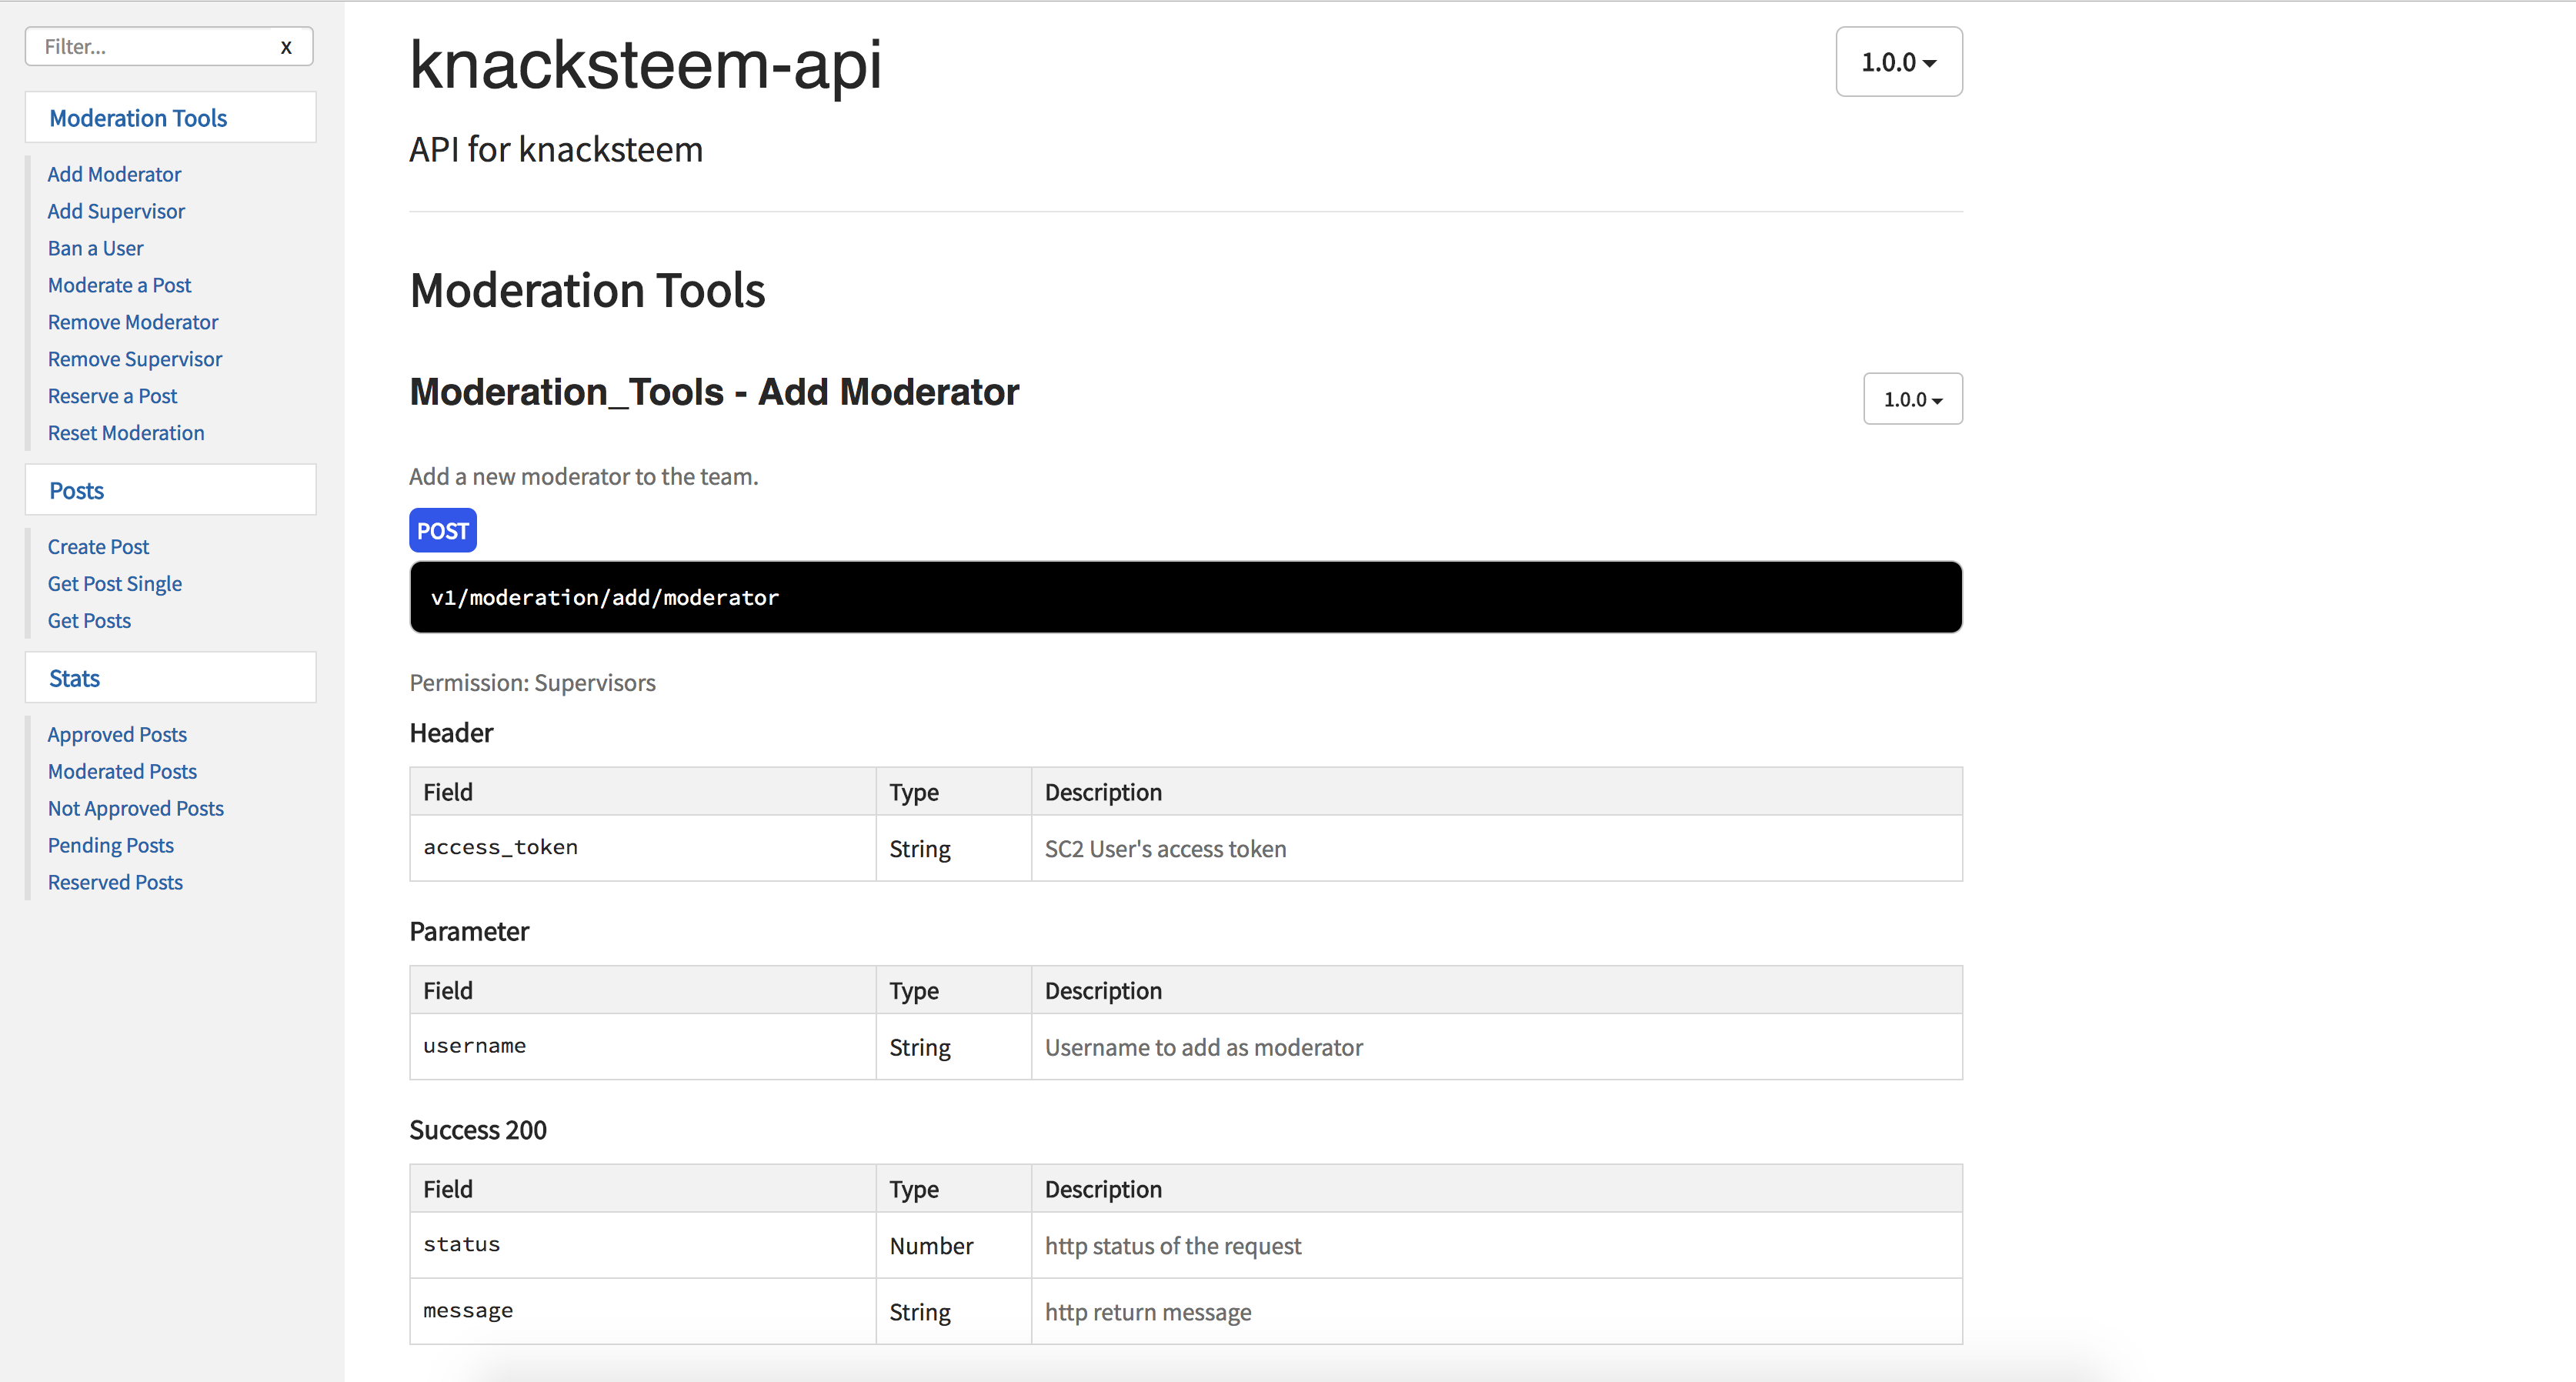The height and width of the screenshot is (1382, 2576).
Task: Open the main 1.0.0 version dropdown
Action: pyautogui.click(x=1898, y=62)
